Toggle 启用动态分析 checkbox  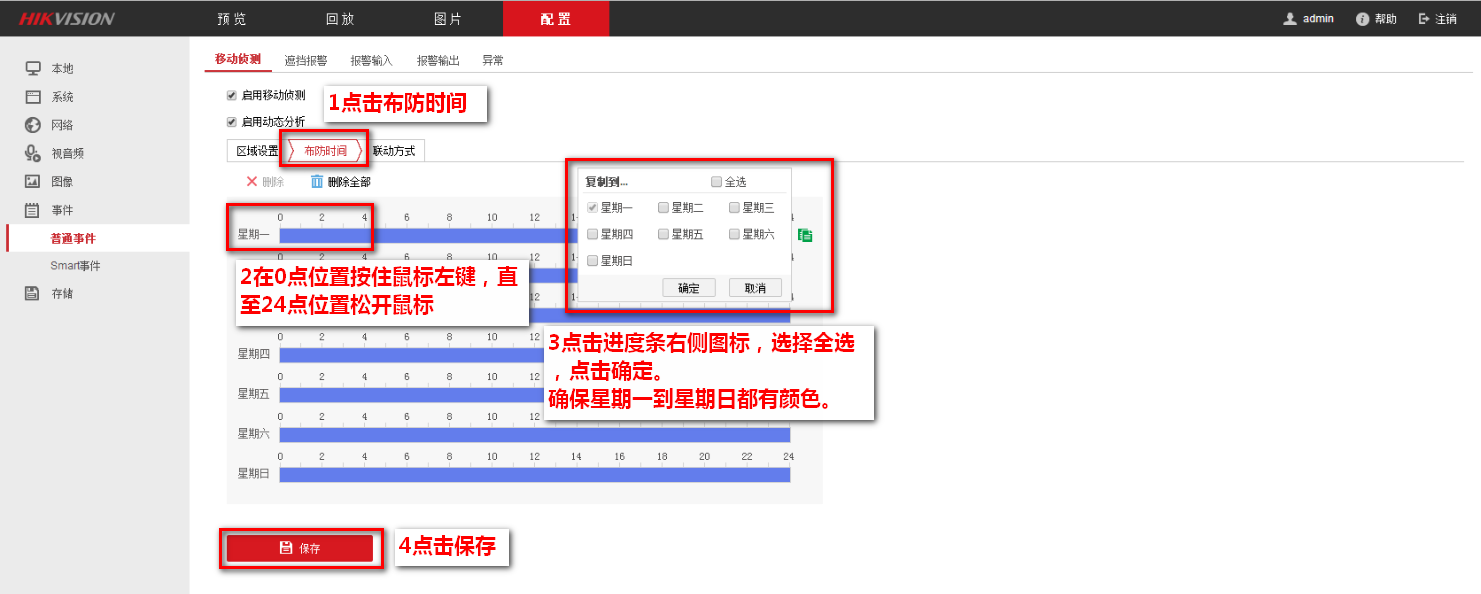(232, 122)
